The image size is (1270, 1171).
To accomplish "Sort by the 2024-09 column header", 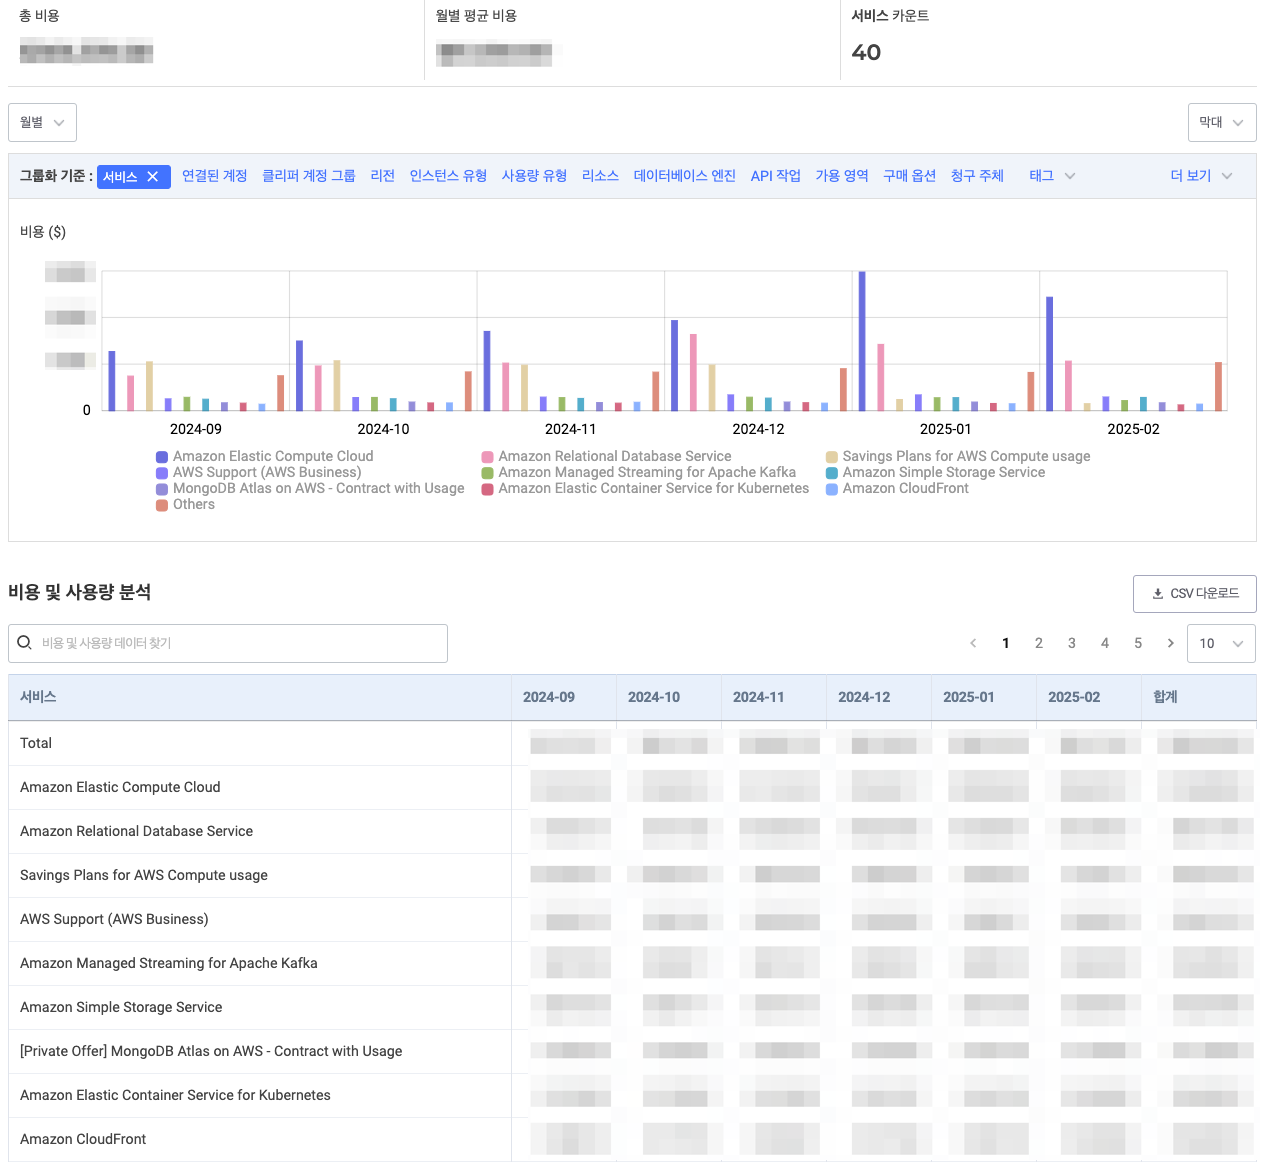I will [x=564, y=697].
